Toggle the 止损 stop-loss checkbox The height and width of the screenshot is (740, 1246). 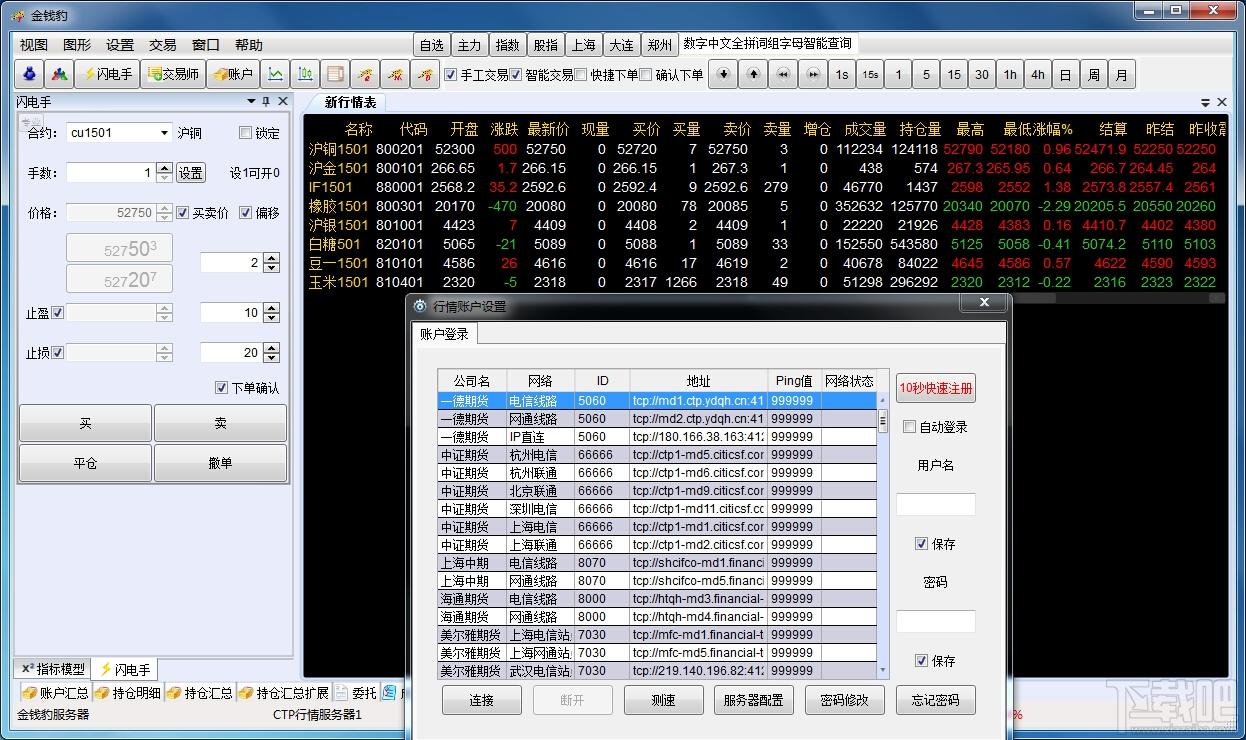[x=57, y=353]
